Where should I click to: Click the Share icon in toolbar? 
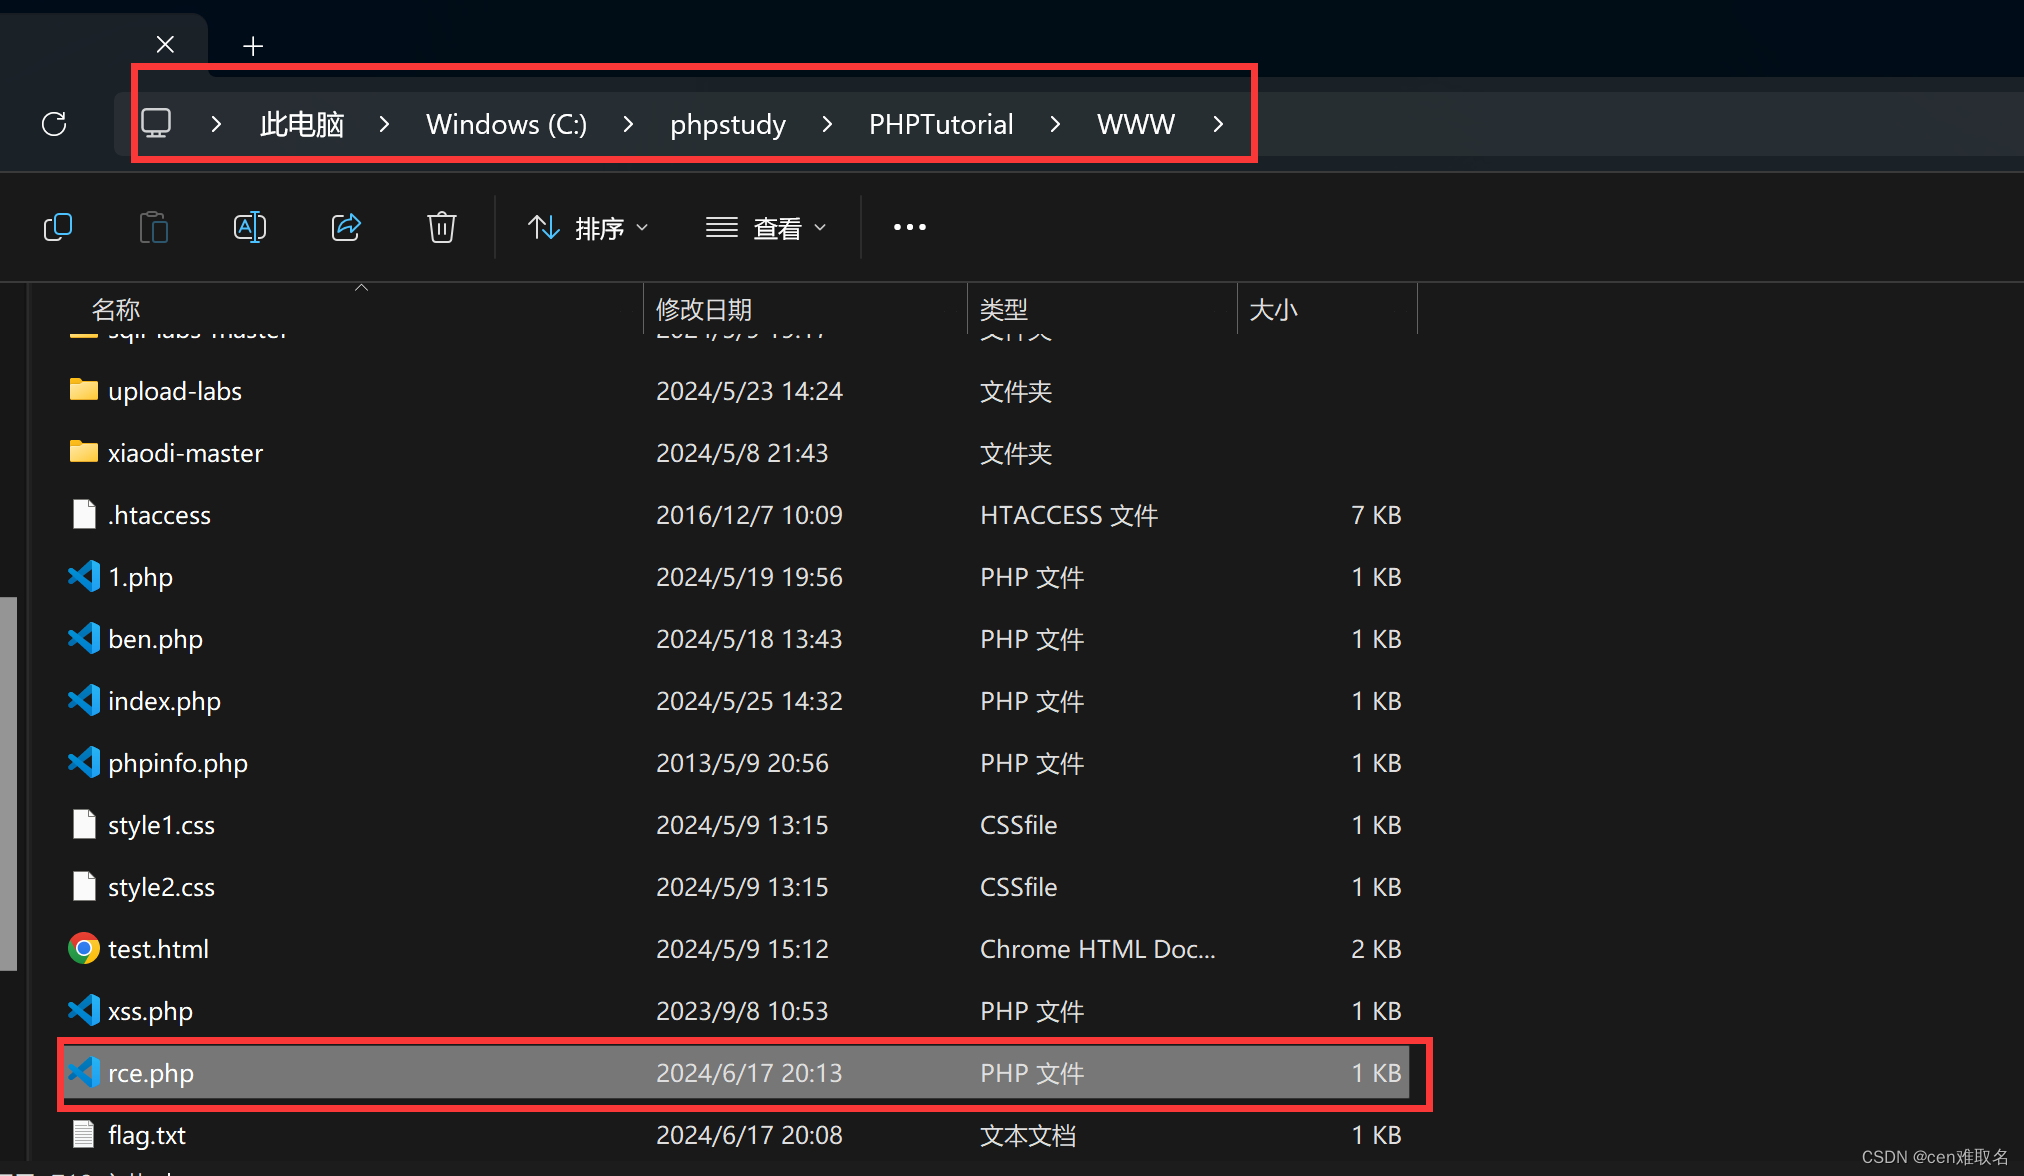pos(345,227)
